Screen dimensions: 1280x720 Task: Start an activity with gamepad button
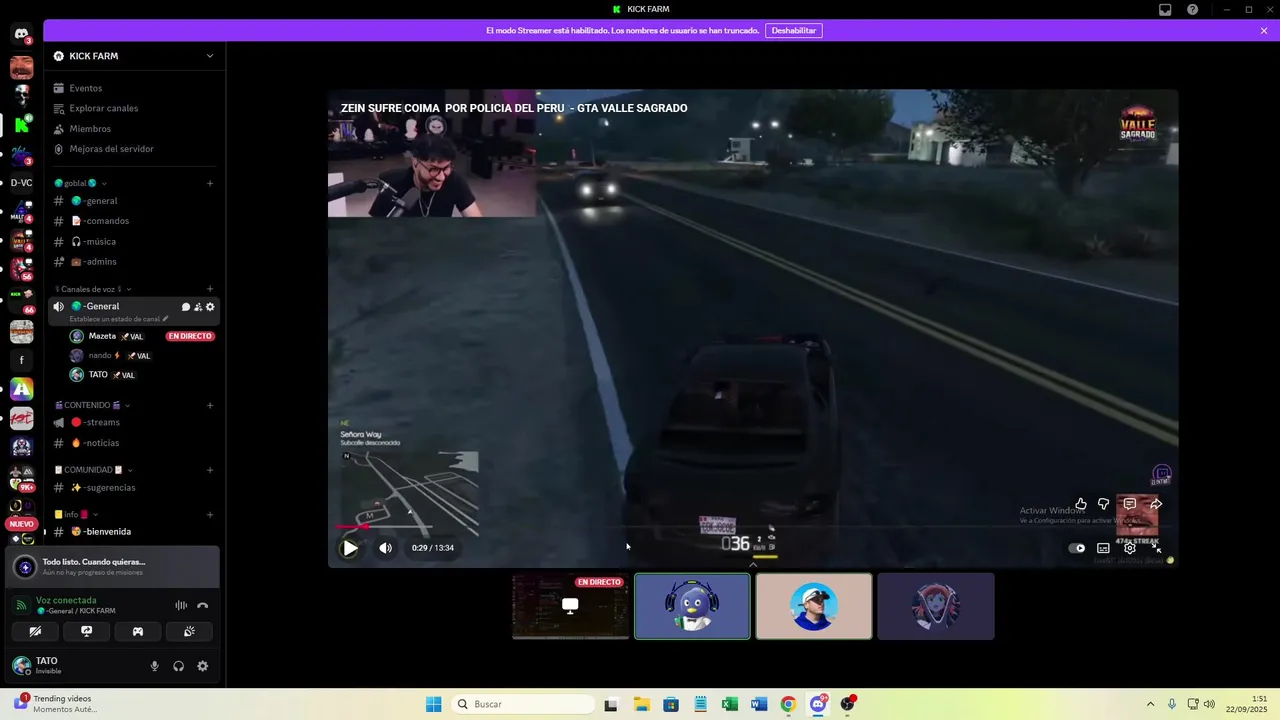(138, 631)
